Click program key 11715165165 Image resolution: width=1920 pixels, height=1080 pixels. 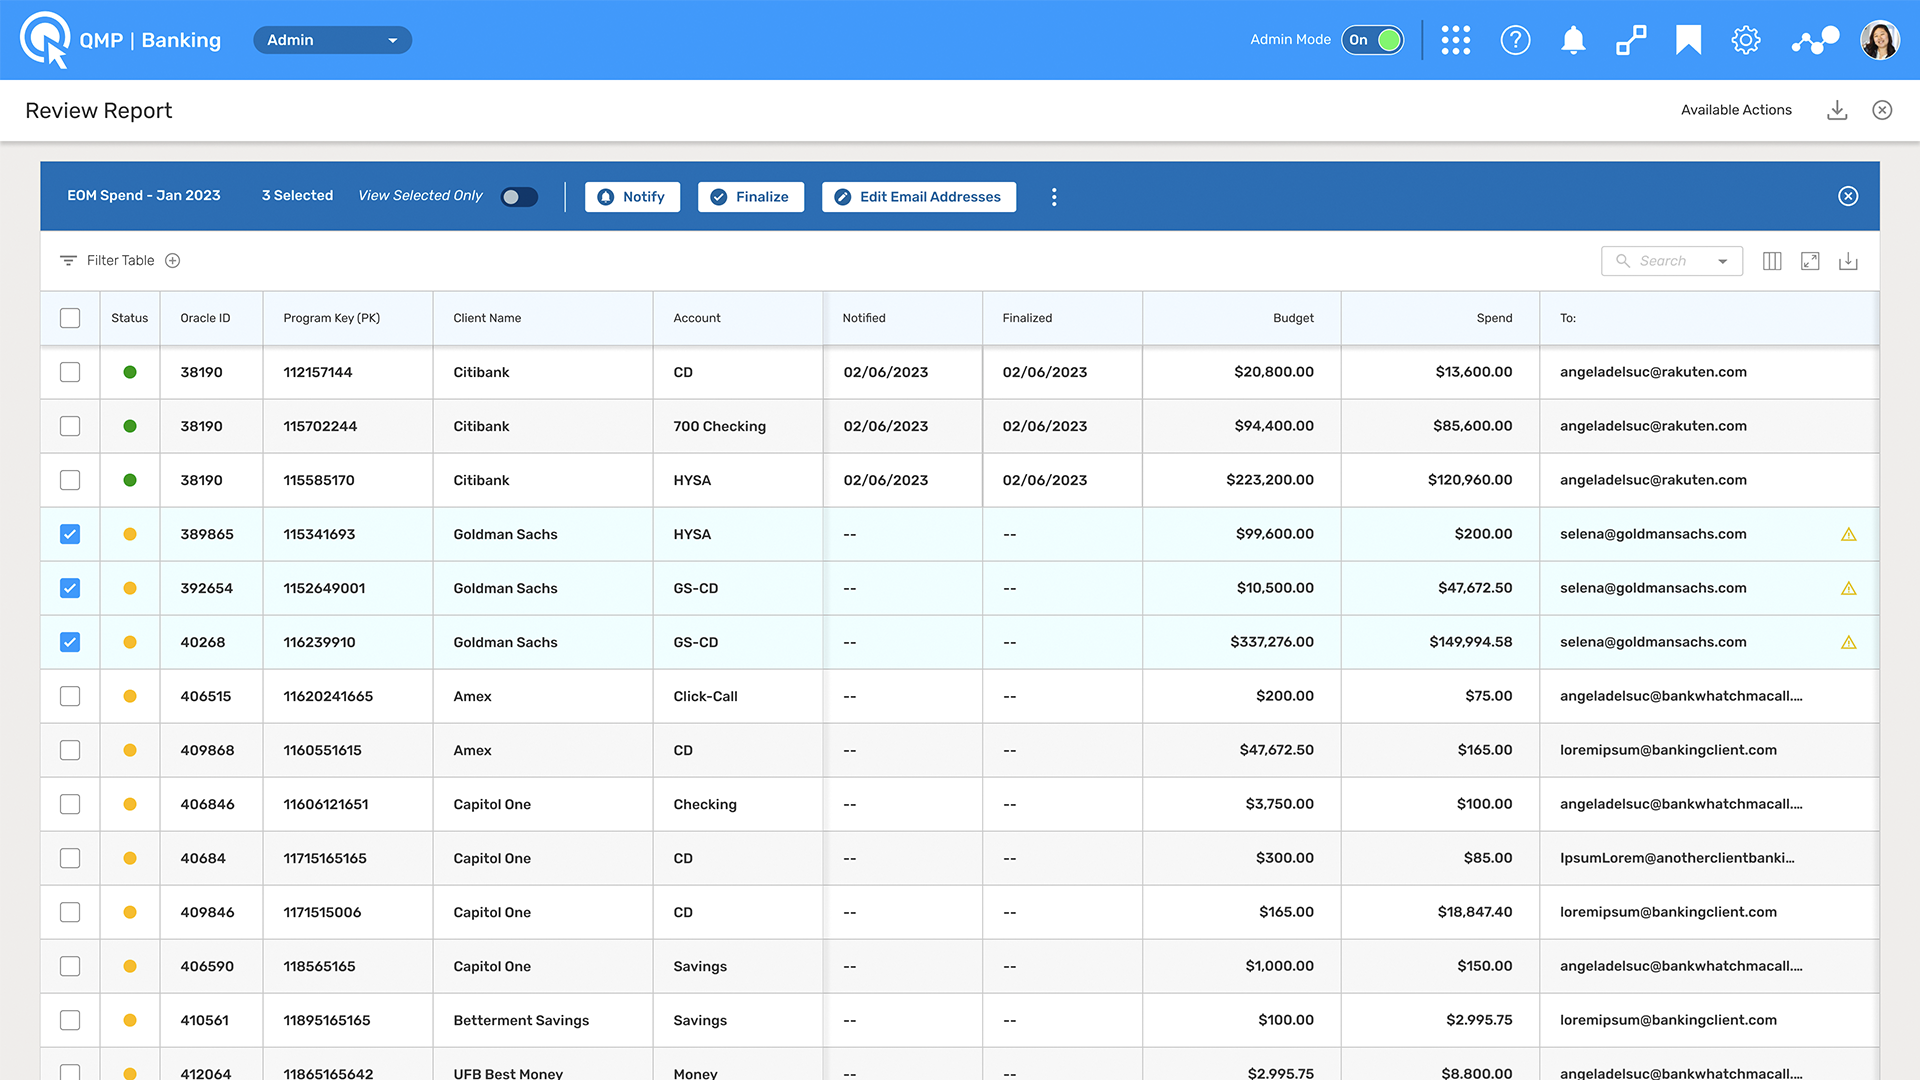click(x=325, y=858)
